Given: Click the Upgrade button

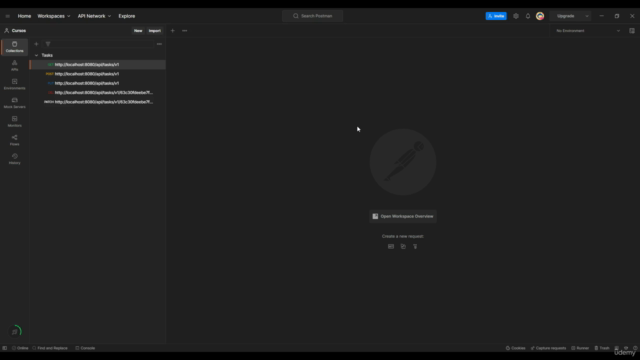Looking at the screenshot, I should pos(566,16).
